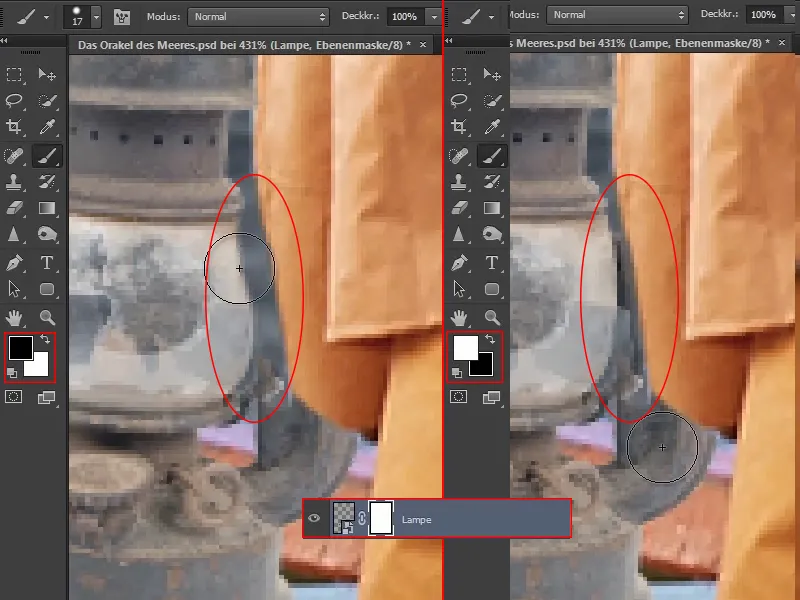Select the Gradient tool in left window
This screenshot has width=800, height=600.
47,208
